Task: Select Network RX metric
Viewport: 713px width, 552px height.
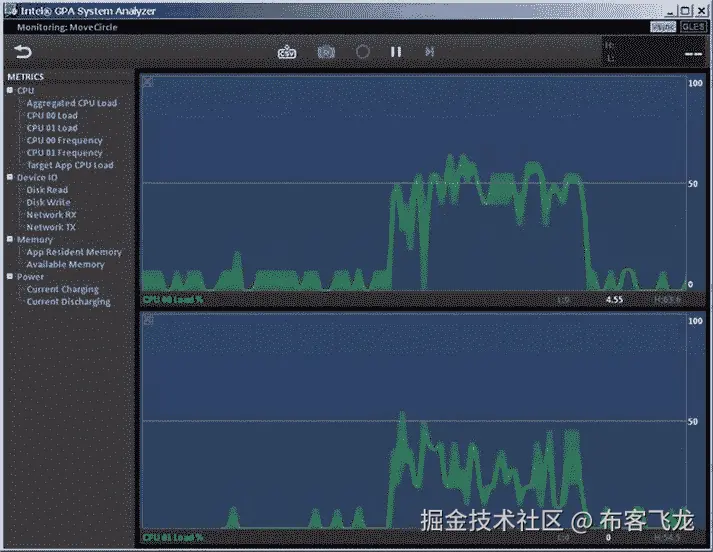Action: tap(51, 215)
